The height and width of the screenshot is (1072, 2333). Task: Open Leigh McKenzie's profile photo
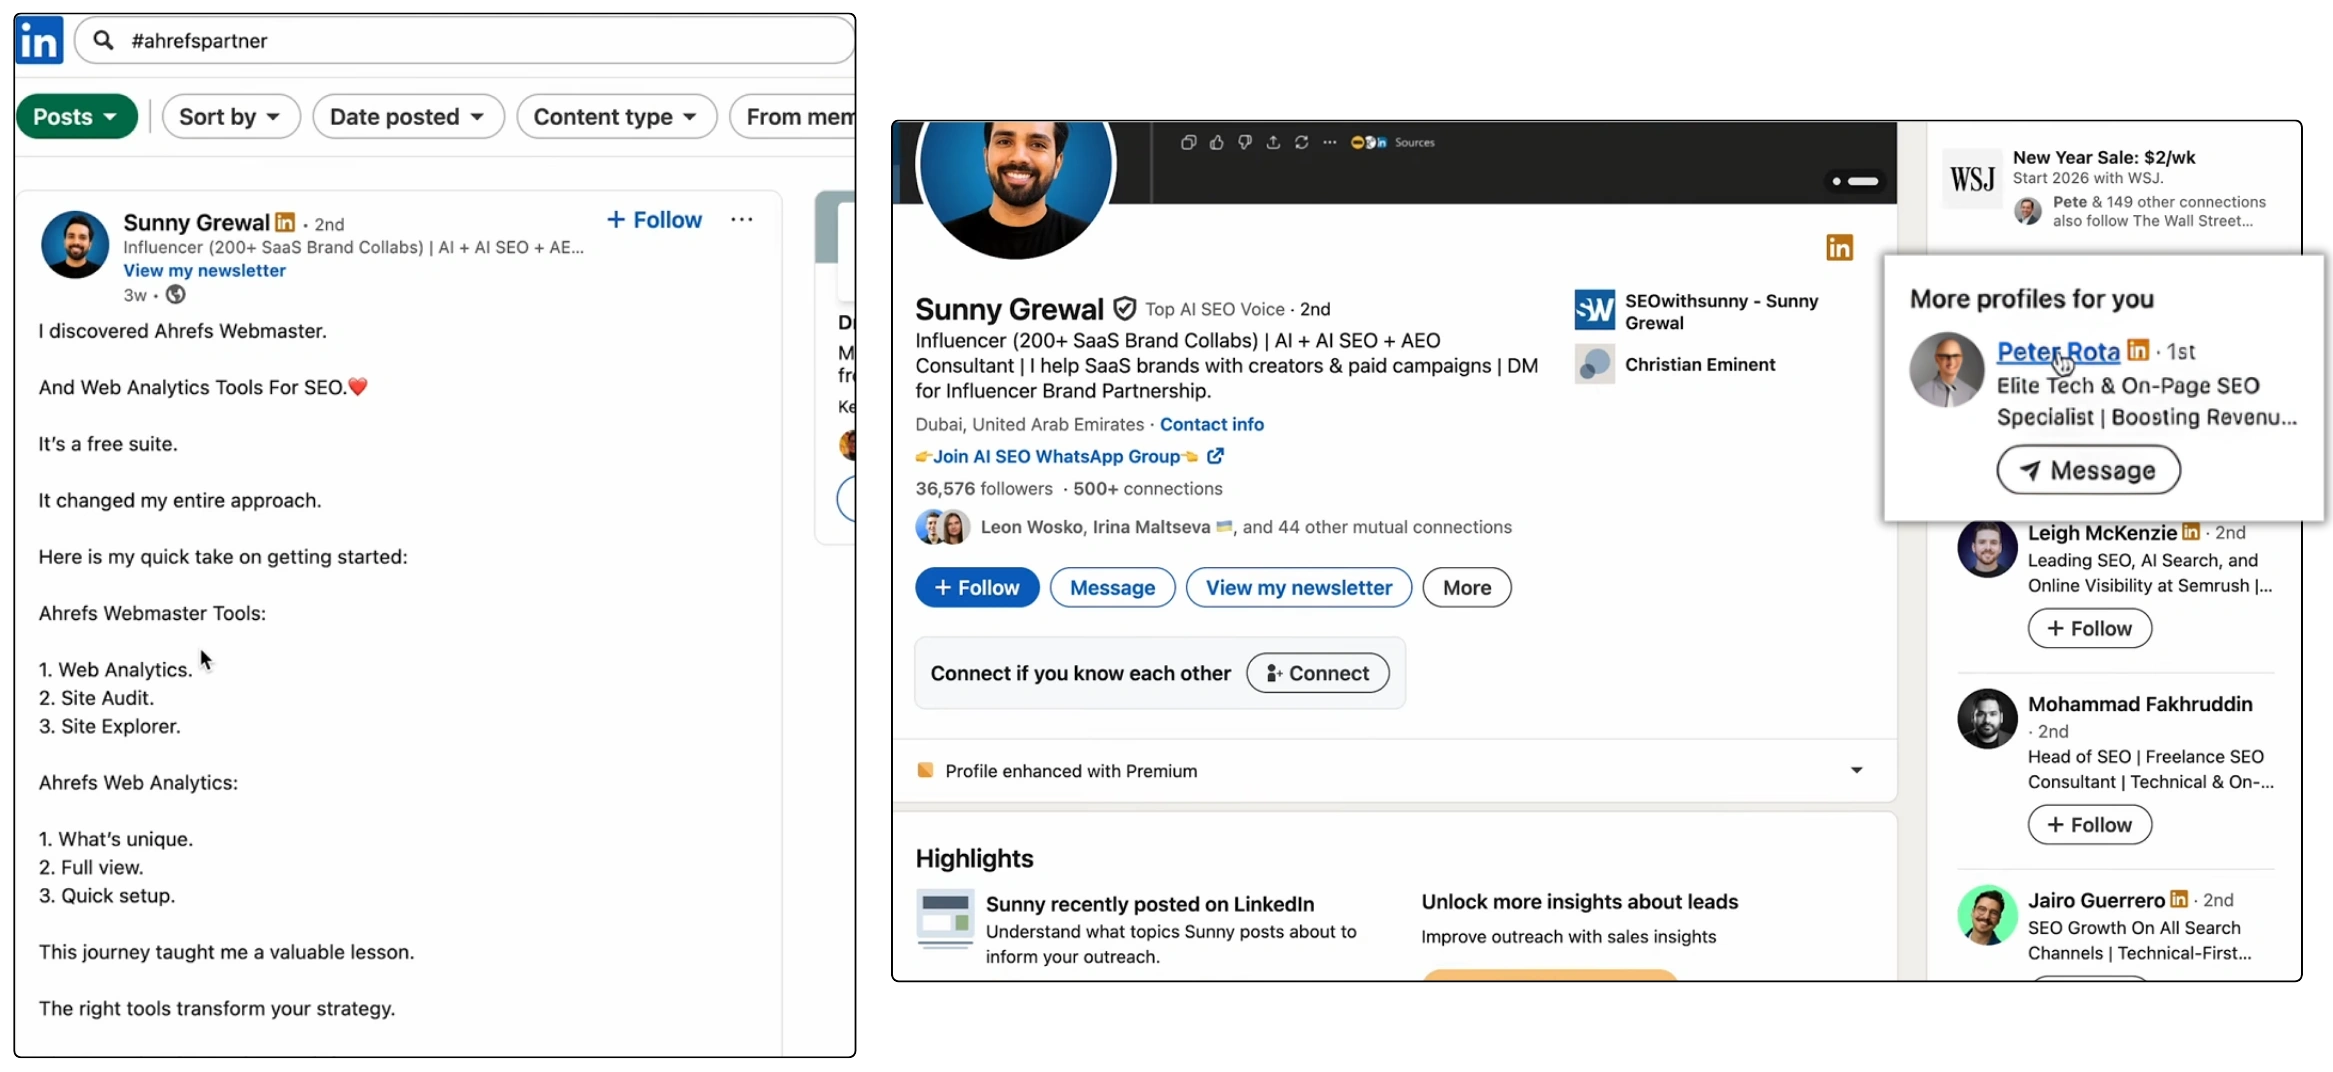1987,548
